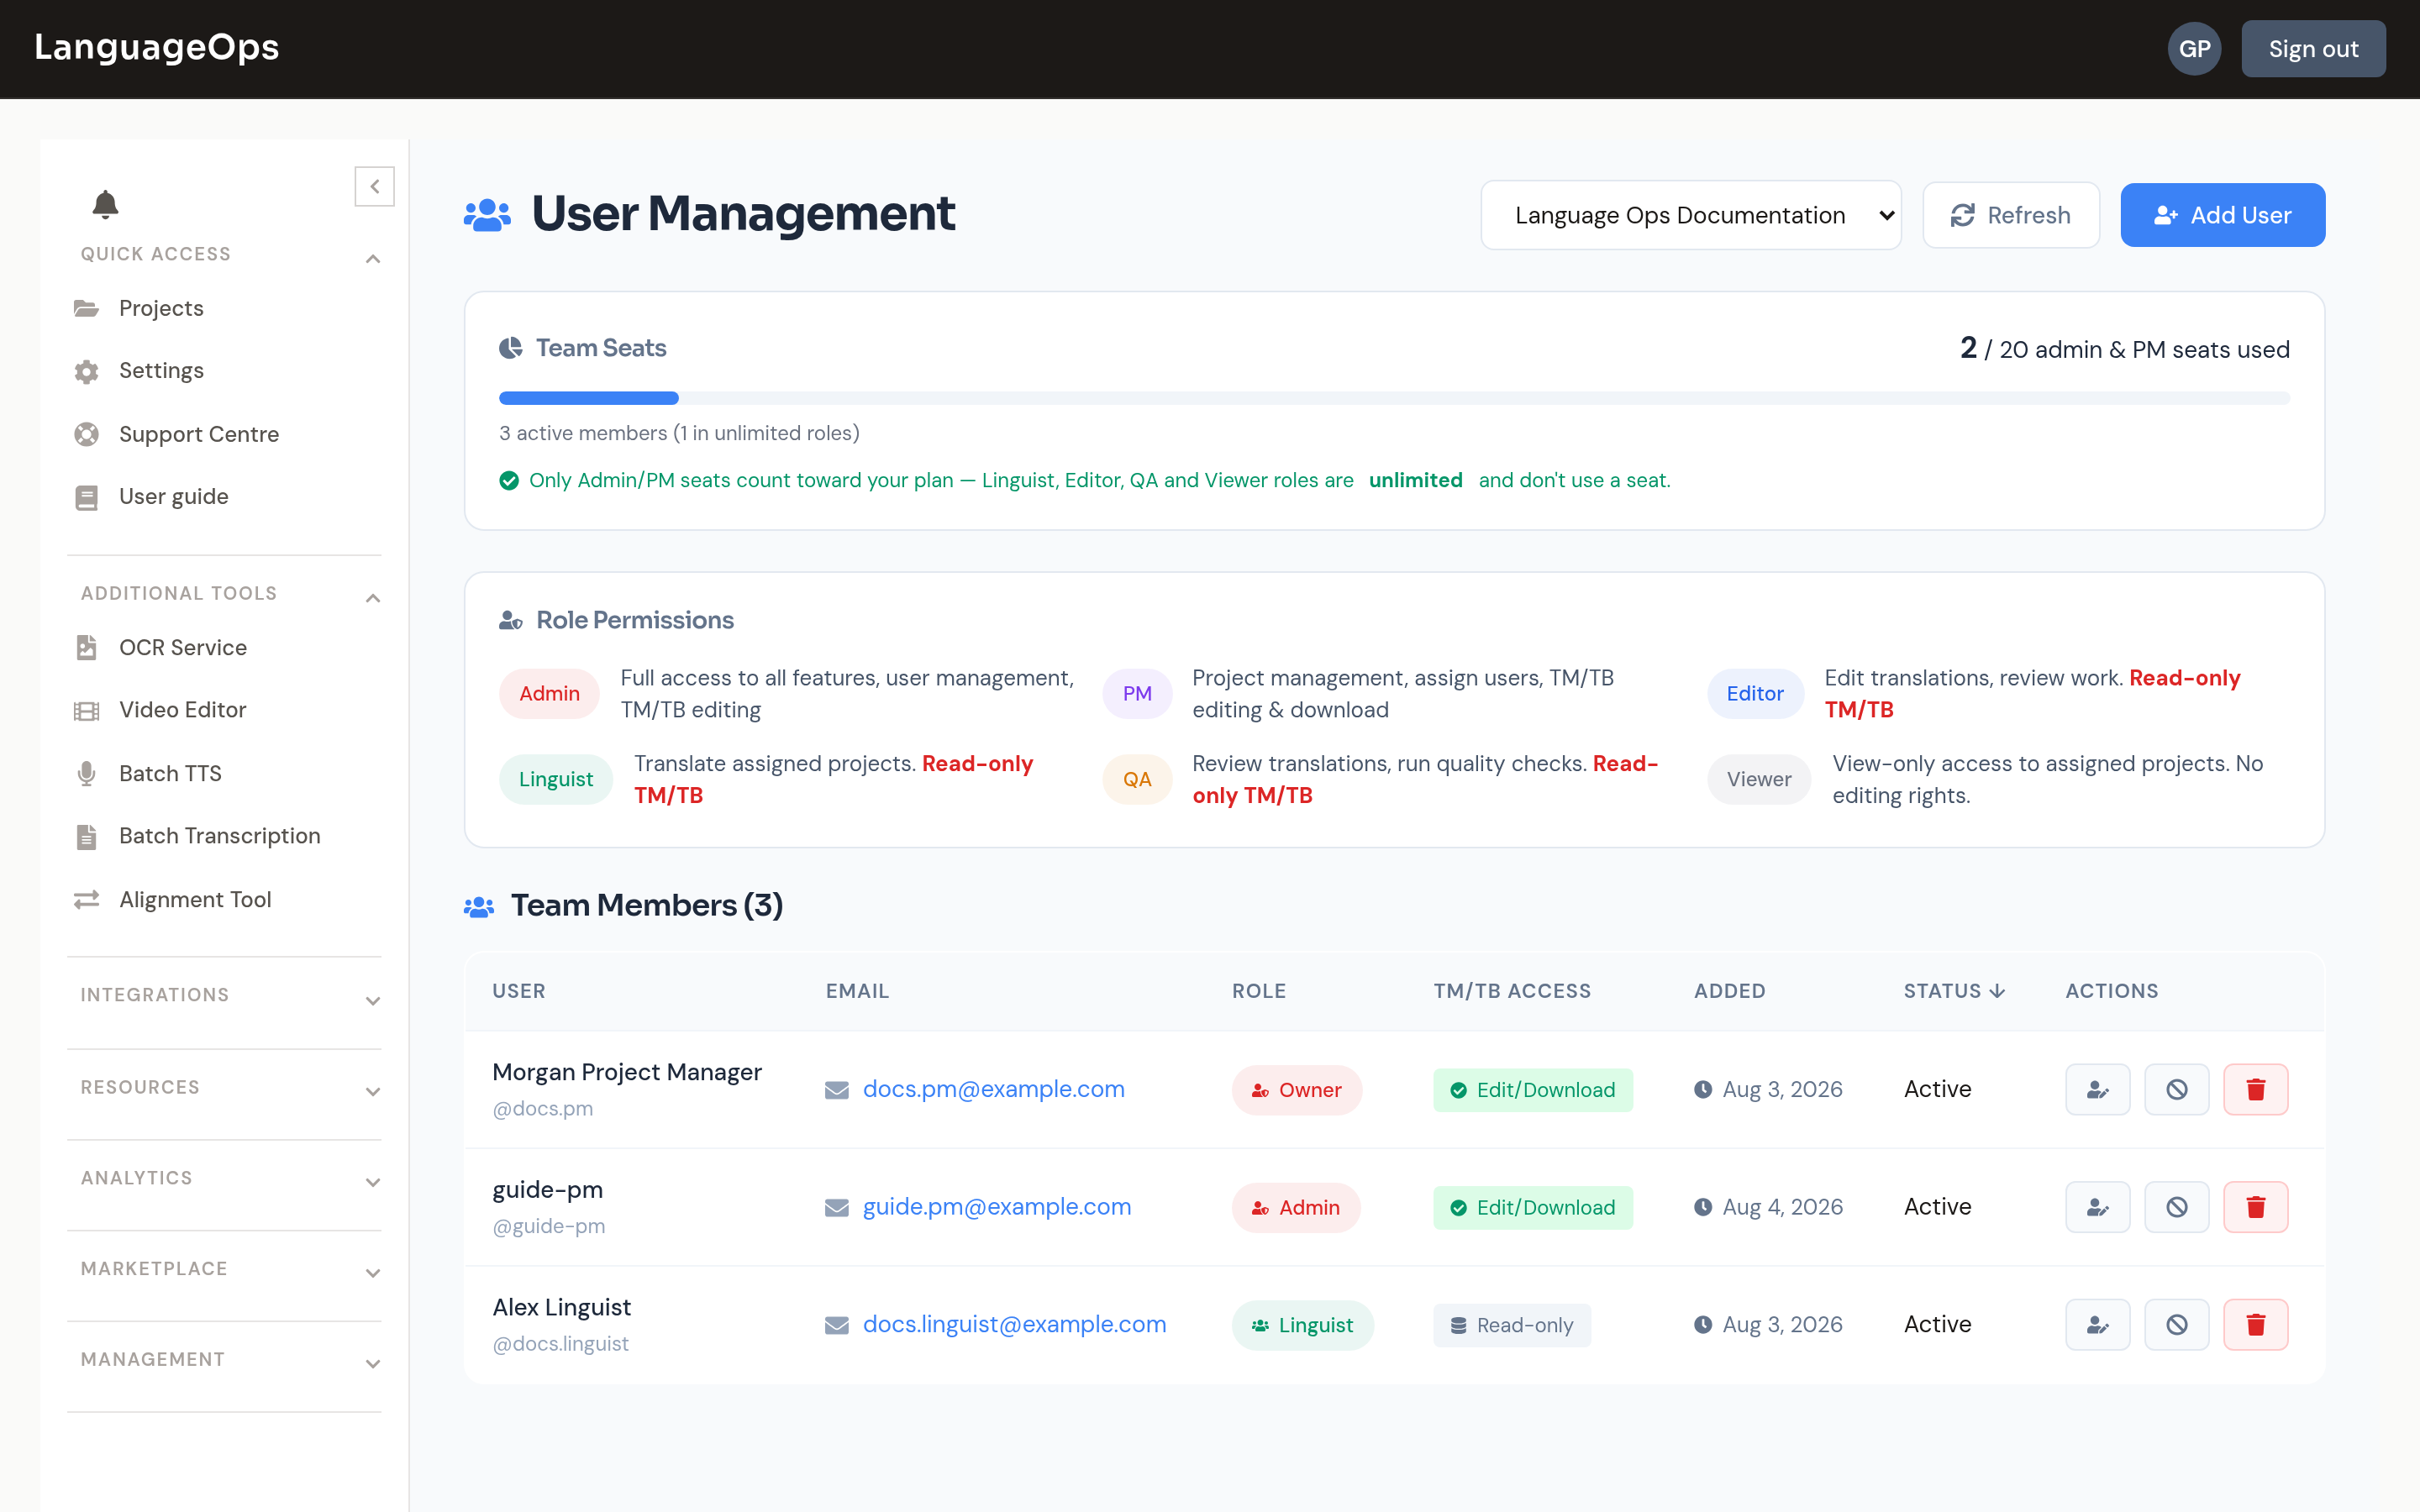Collapse the sidebar with the arrow button

click(374, 186)
